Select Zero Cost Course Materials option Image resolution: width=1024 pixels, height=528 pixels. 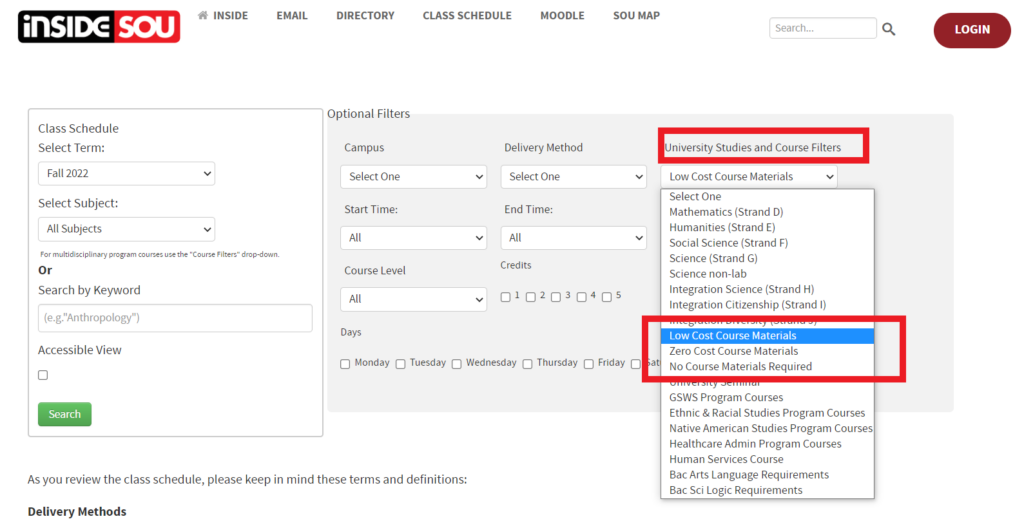[733, 351]
